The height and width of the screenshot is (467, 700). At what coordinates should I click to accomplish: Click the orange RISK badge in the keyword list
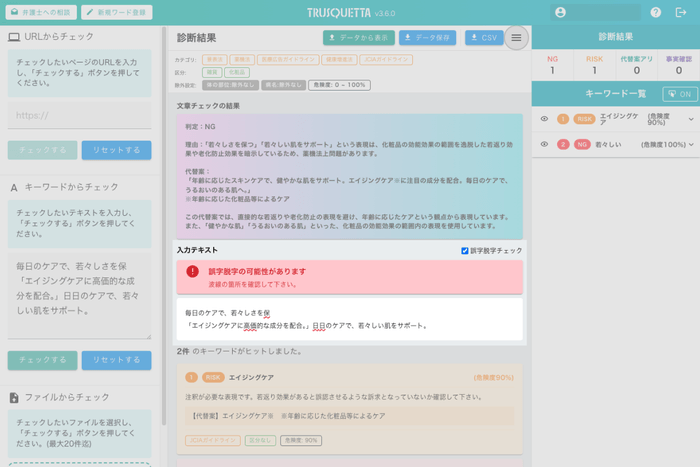[584, 119]
